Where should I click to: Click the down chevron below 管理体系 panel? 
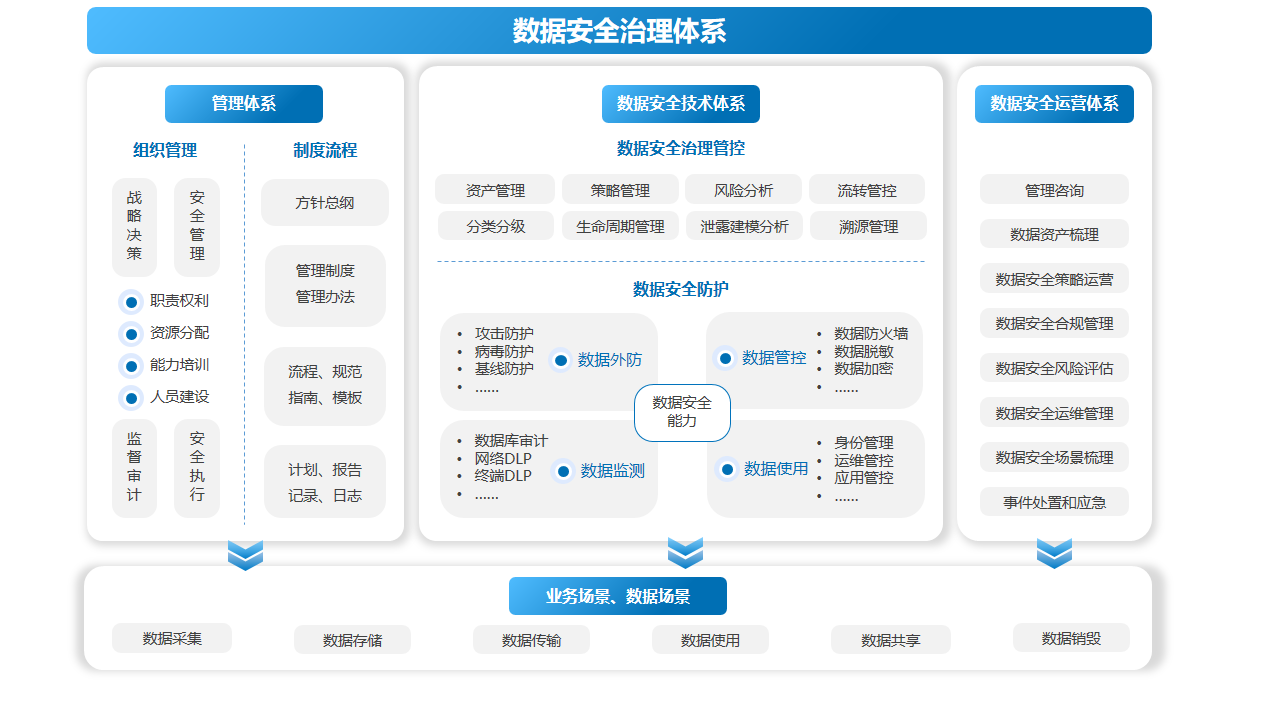245,554
